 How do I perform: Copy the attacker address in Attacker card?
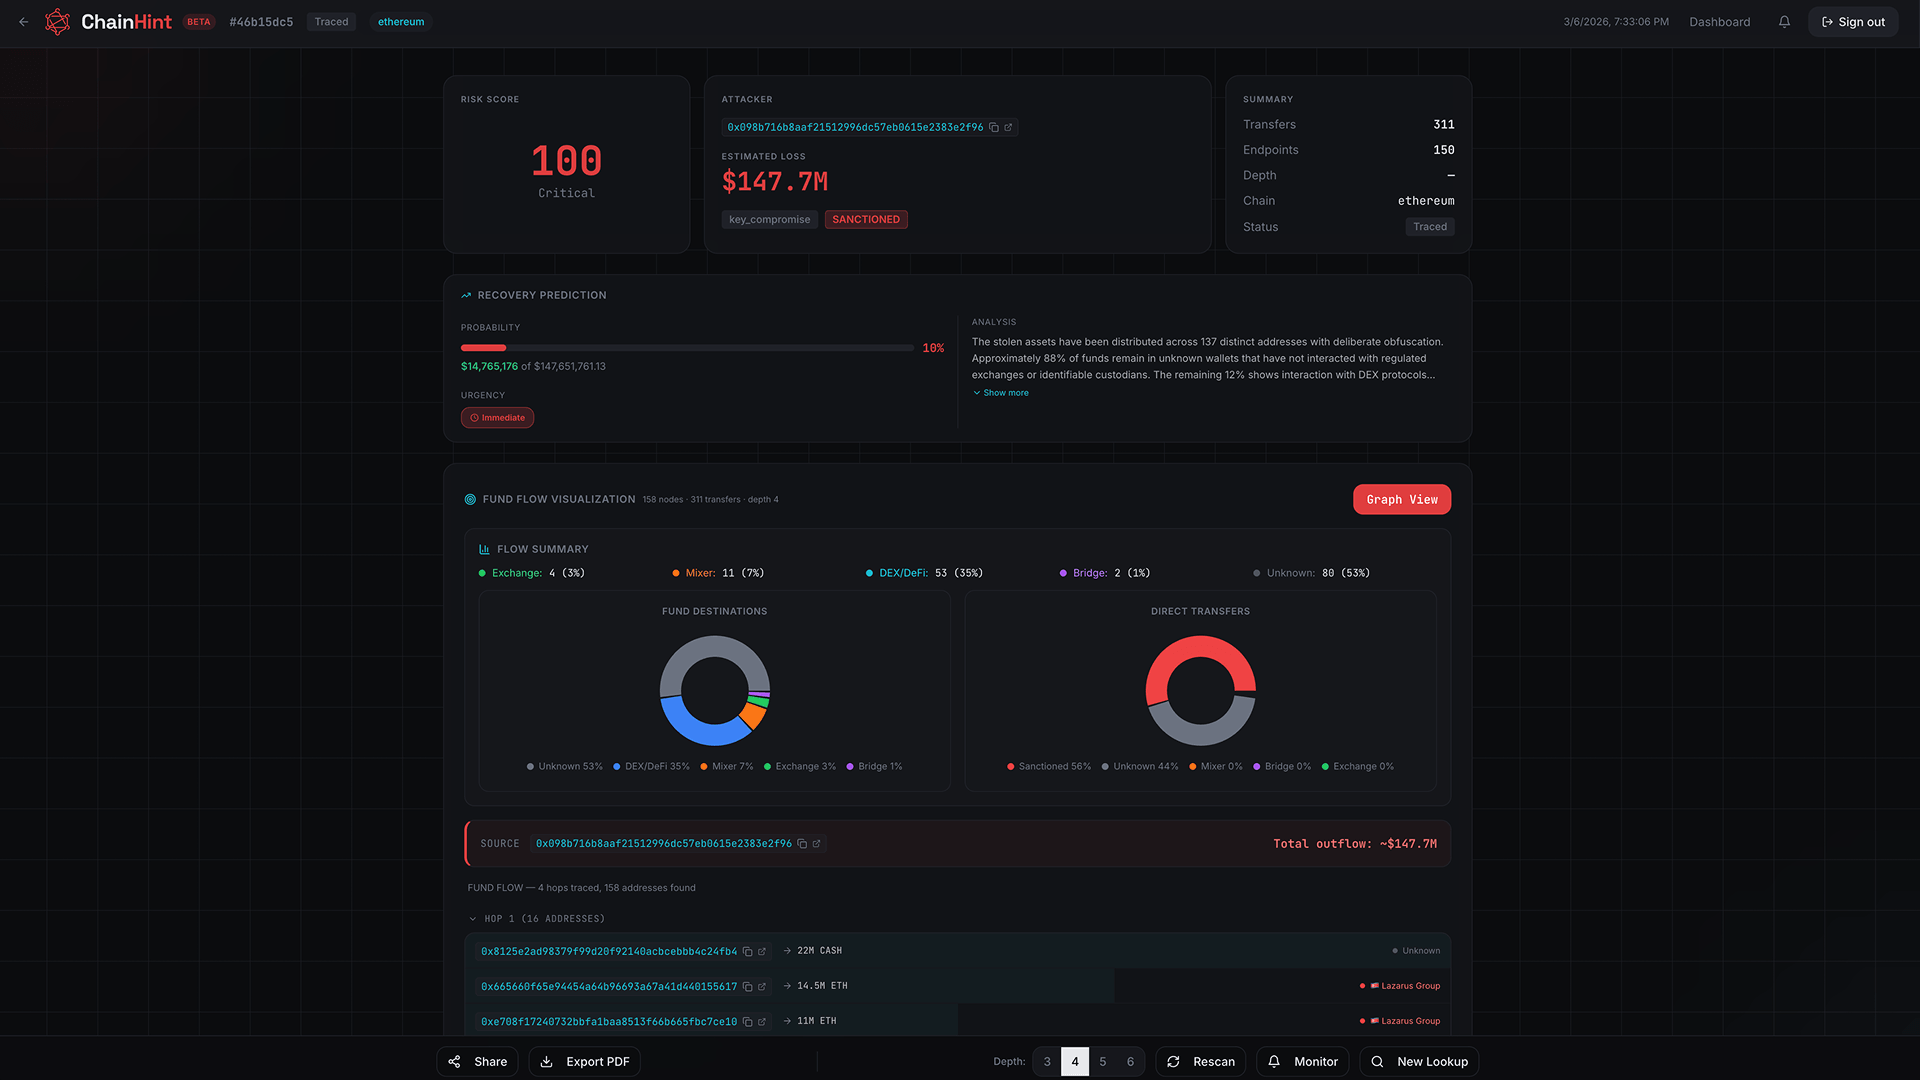(x=994, y=128)
